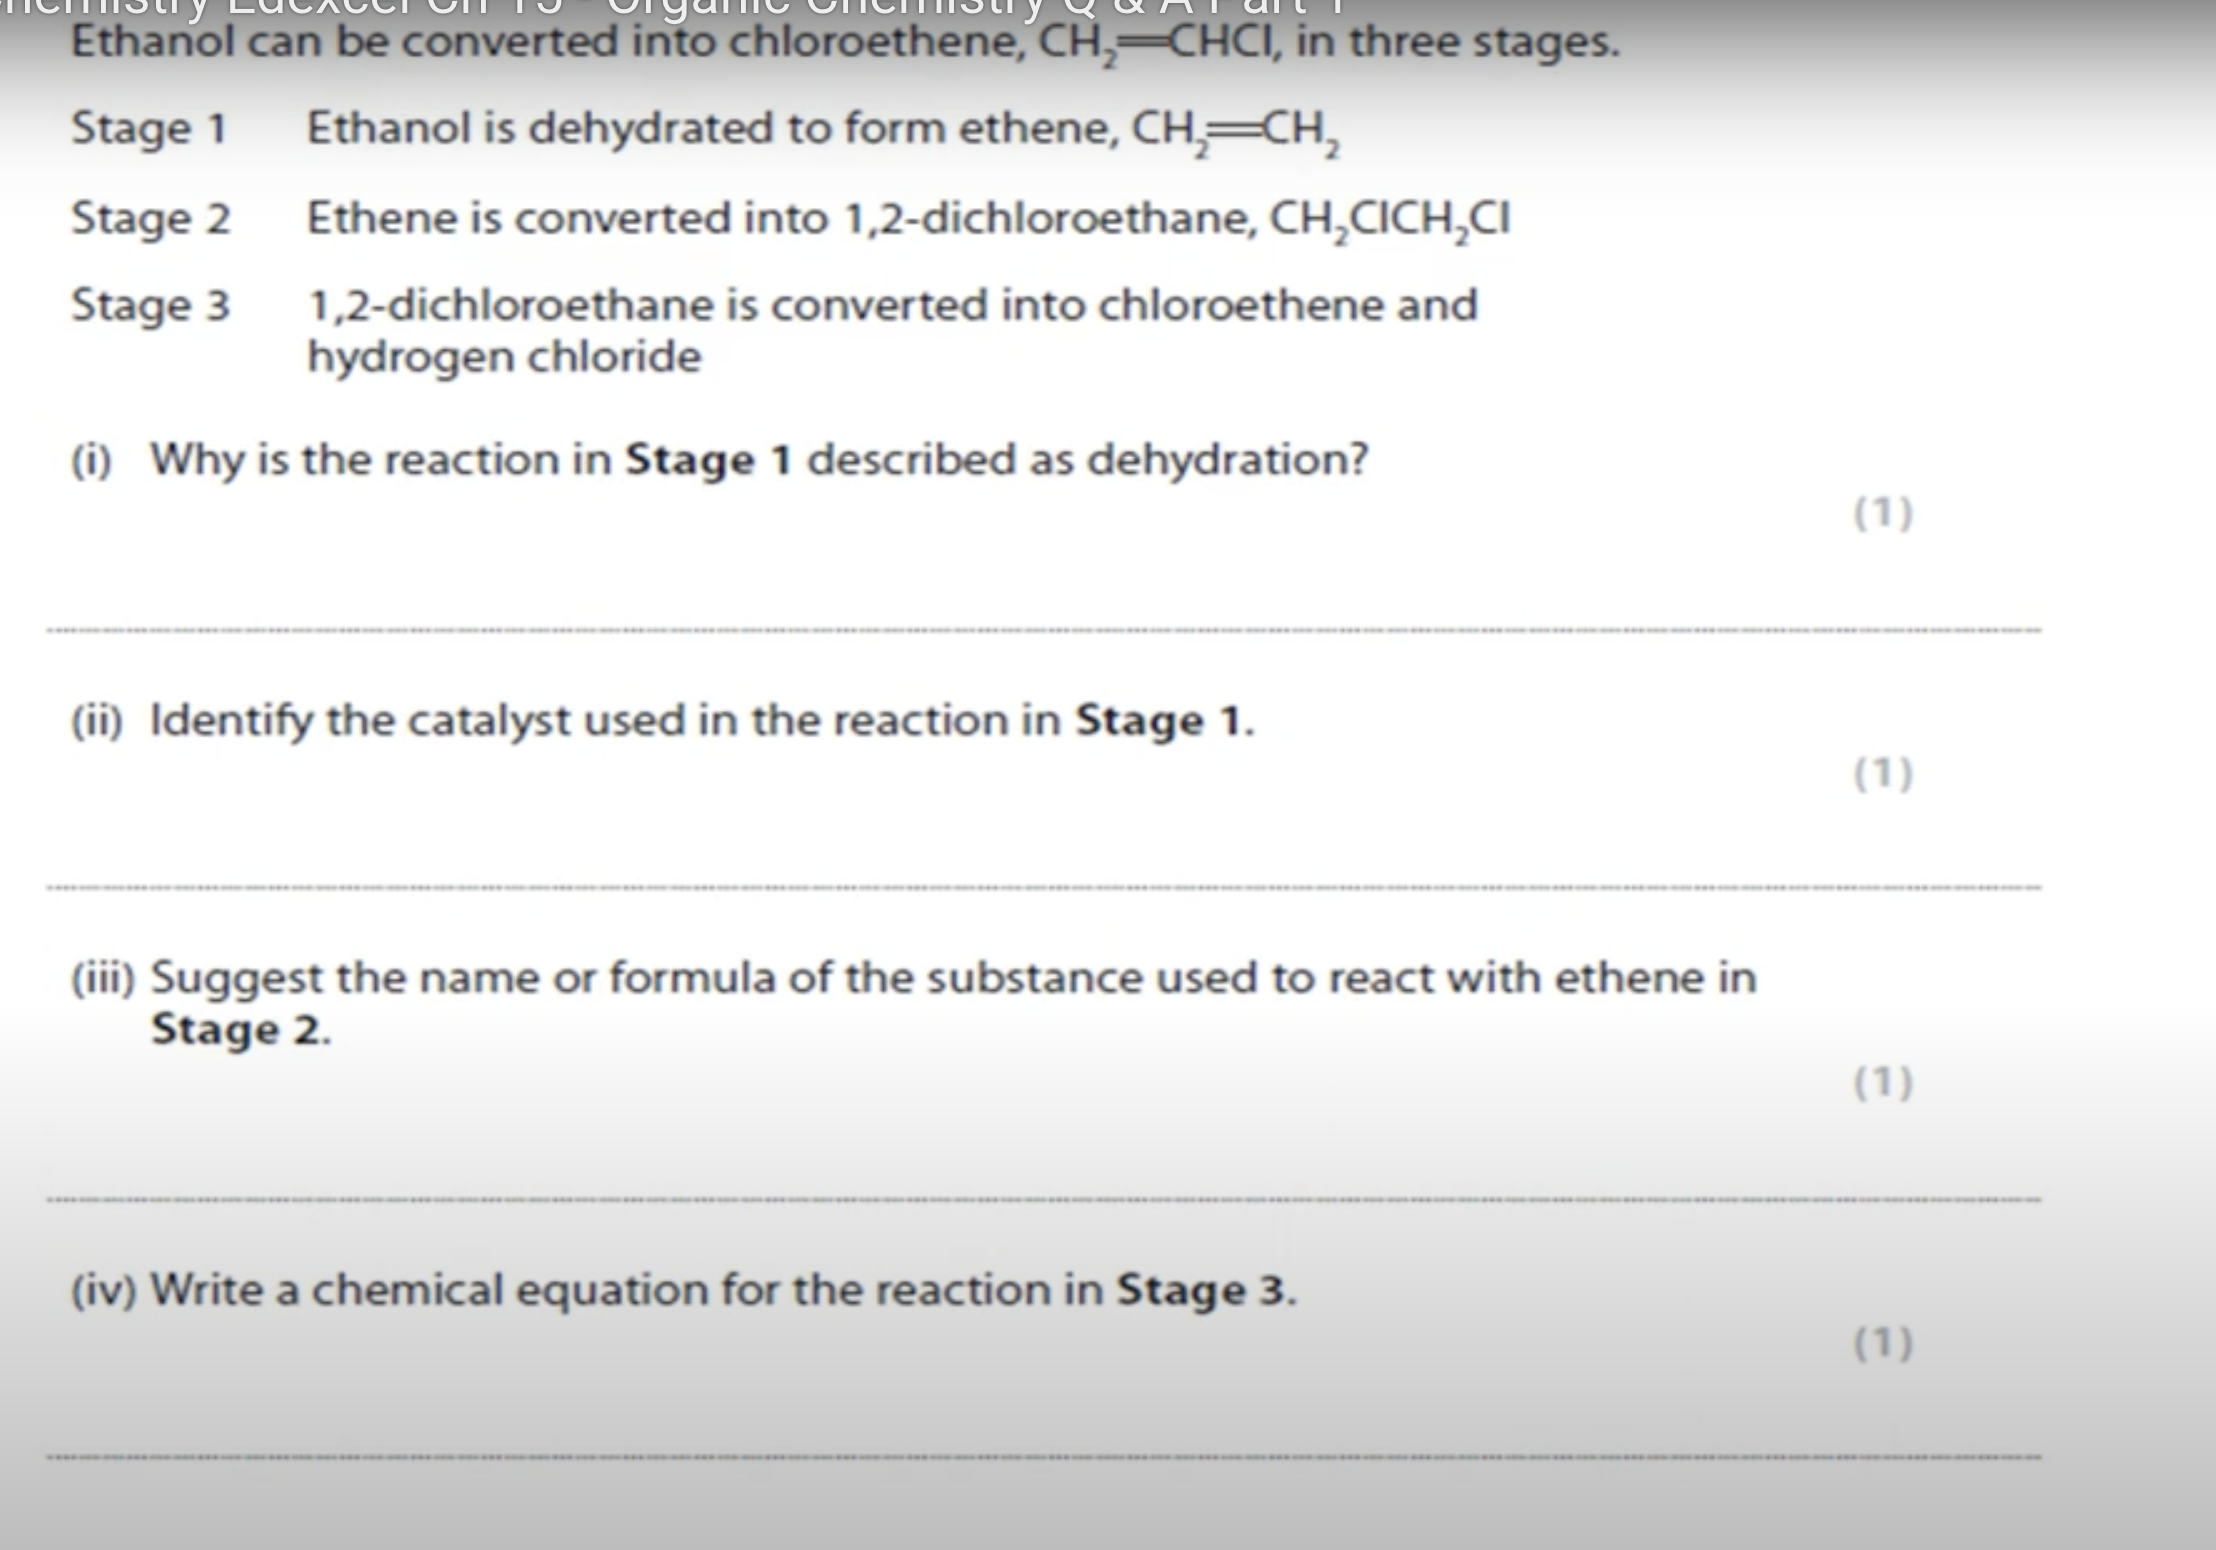Screen dimensions: 2216x1550
Task: Click the 'Stage 1' label
Action: click(149, 129)
